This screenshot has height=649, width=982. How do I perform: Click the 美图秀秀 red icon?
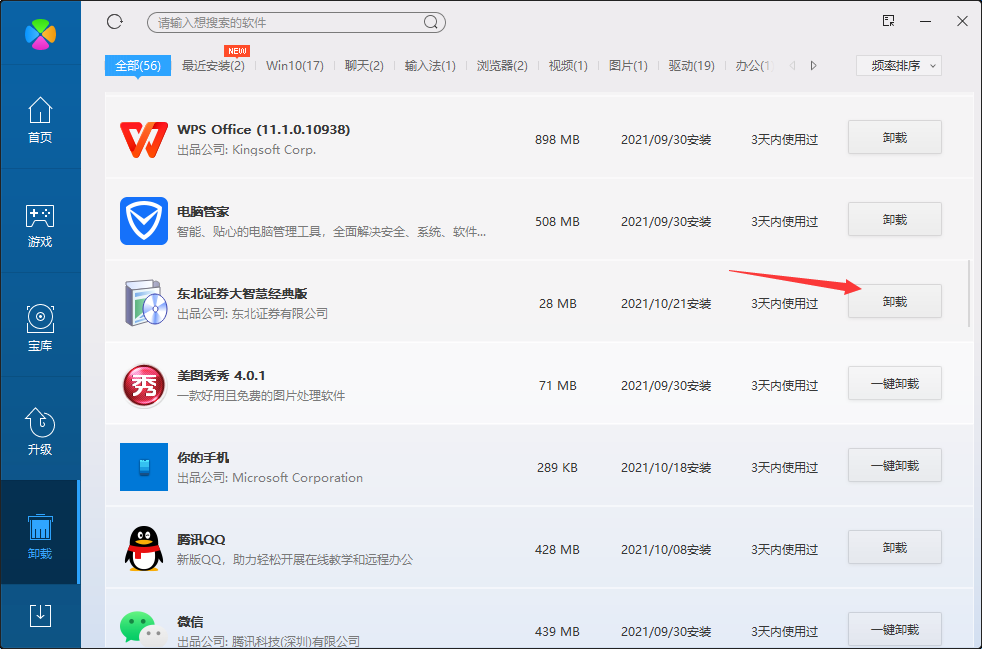144,385
